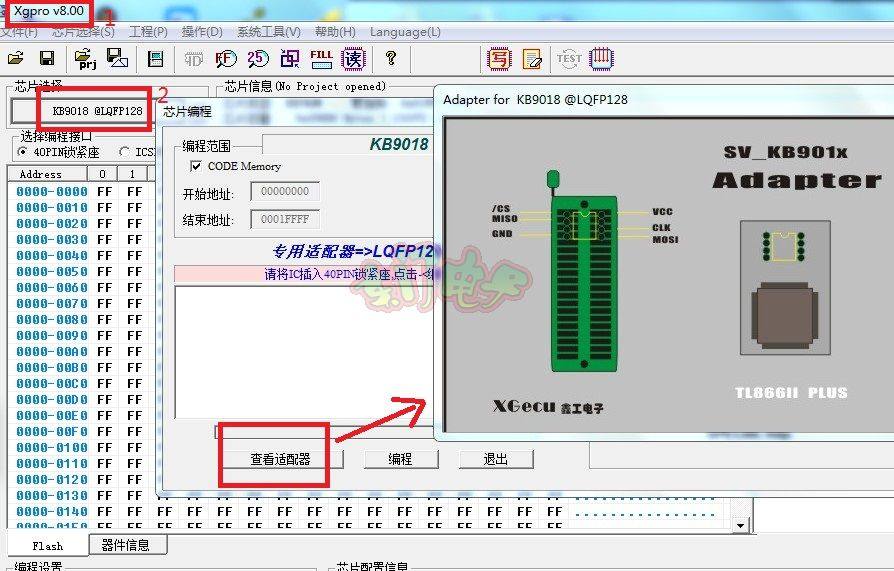This screenshot has height=571, width=894.
Task: Click the TEST toolbar icon
Action: point(569,58)
